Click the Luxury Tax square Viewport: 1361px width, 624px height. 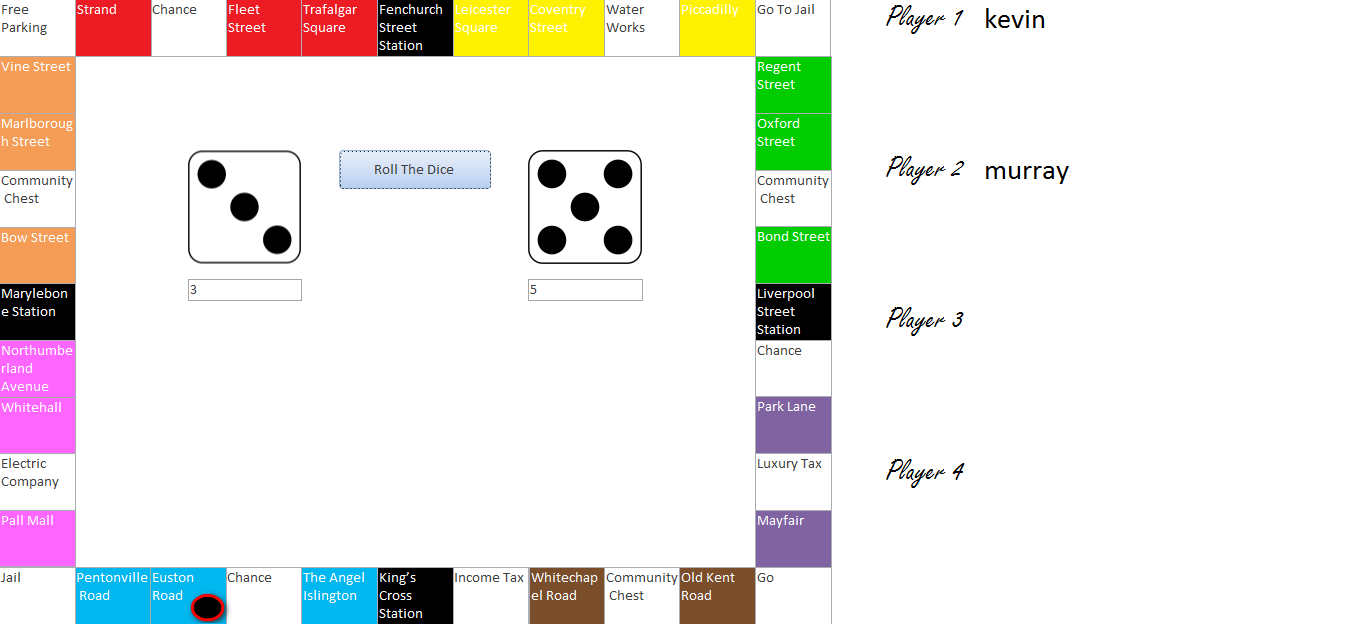(x=793, y=482)
